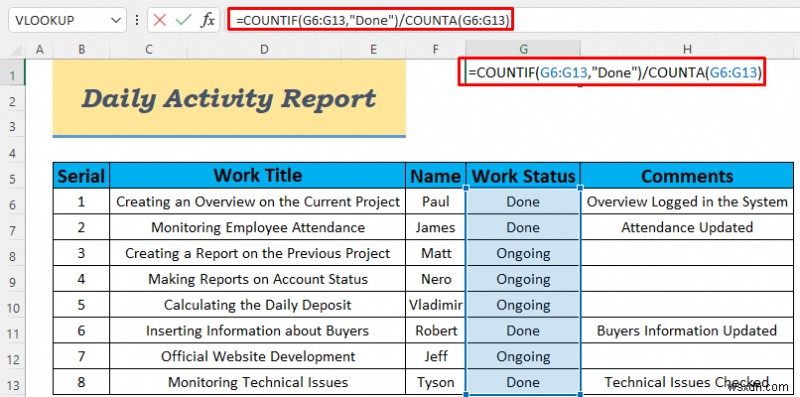Select cell 'Creating an Overview on the Current Project'

coord(258,202)
